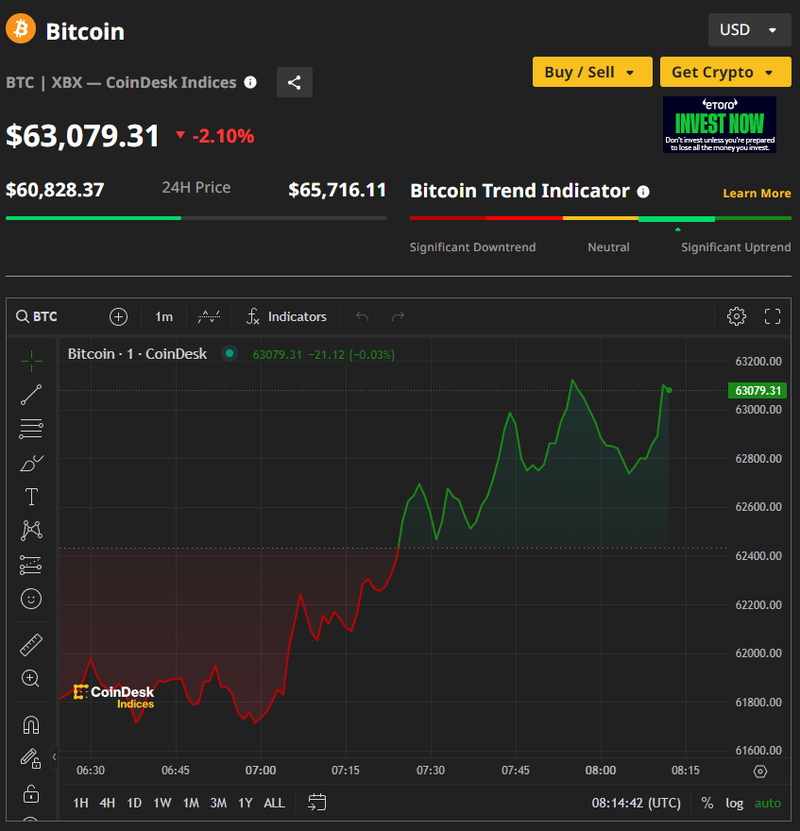This screenshot has height=831, width=800.
Task: Expand the Buy / Sell dropdown
Action: pyautogui.click(x=590, y=72)
